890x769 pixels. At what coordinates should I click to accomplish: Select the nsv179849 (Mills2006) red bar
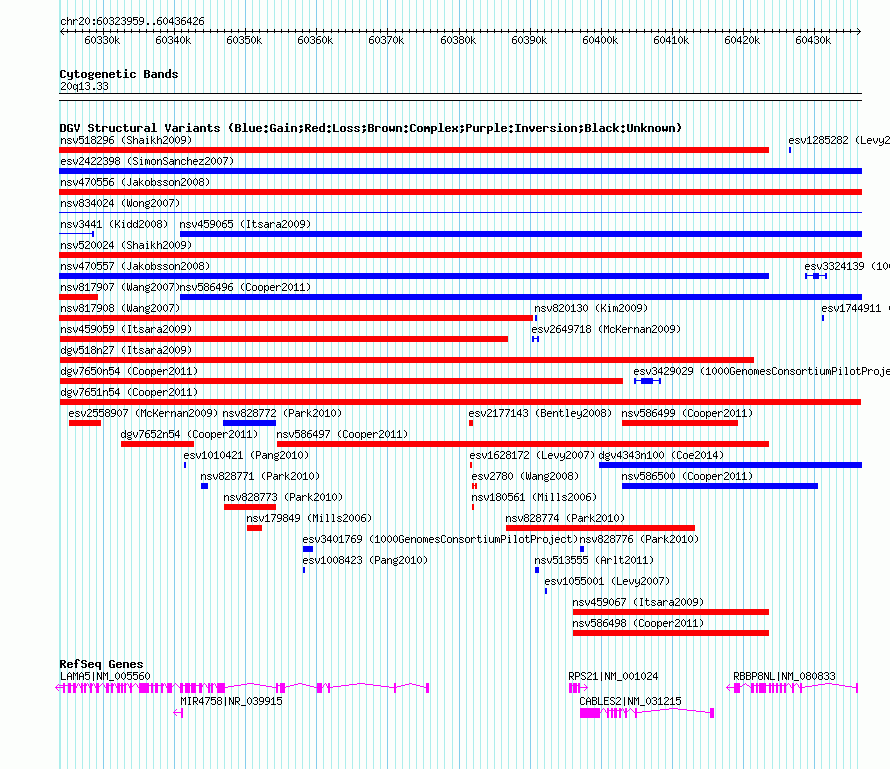(x=254, y=528)
